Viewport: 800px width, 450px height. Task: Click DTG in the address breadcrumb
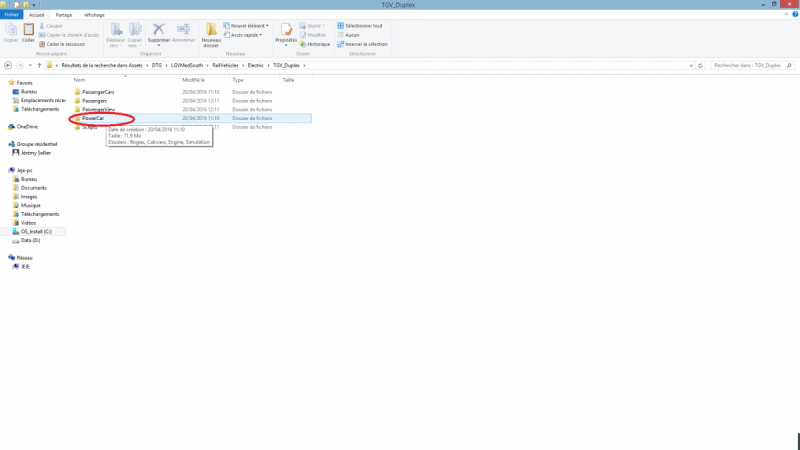tap(157, 65)
